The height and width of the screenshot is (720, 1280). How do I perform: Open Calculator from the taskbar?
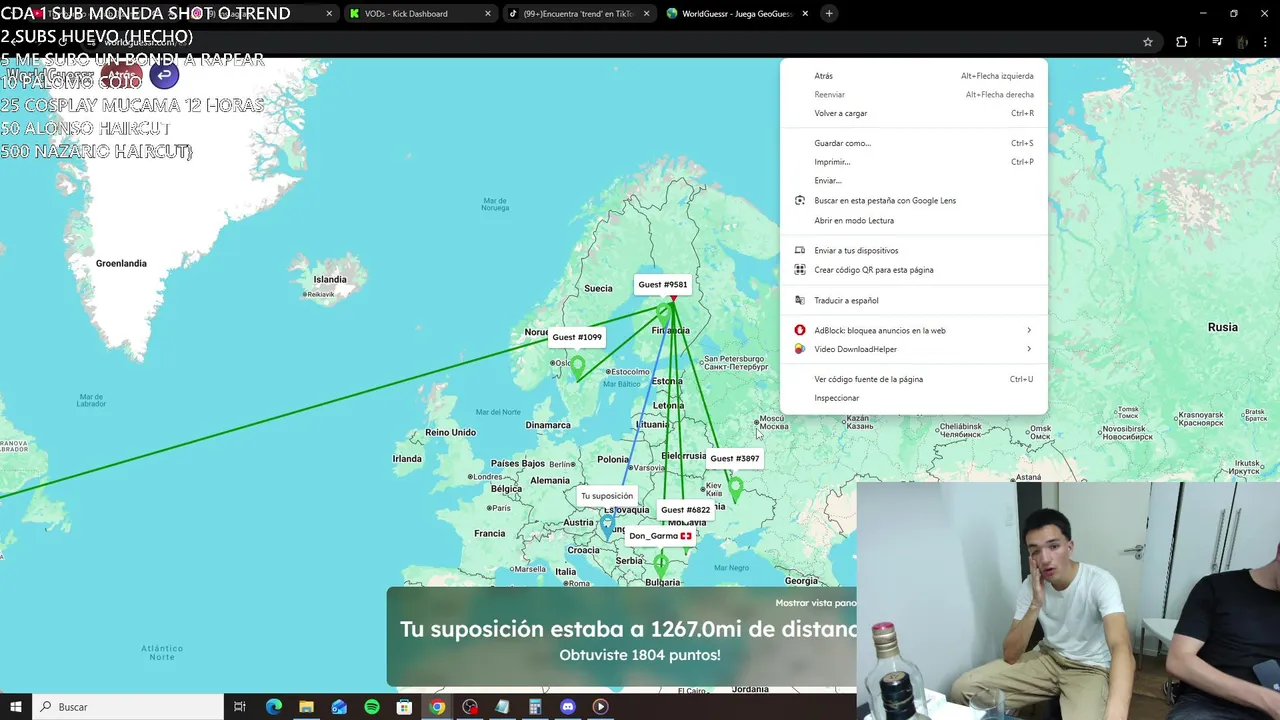[x=535, y=707]
